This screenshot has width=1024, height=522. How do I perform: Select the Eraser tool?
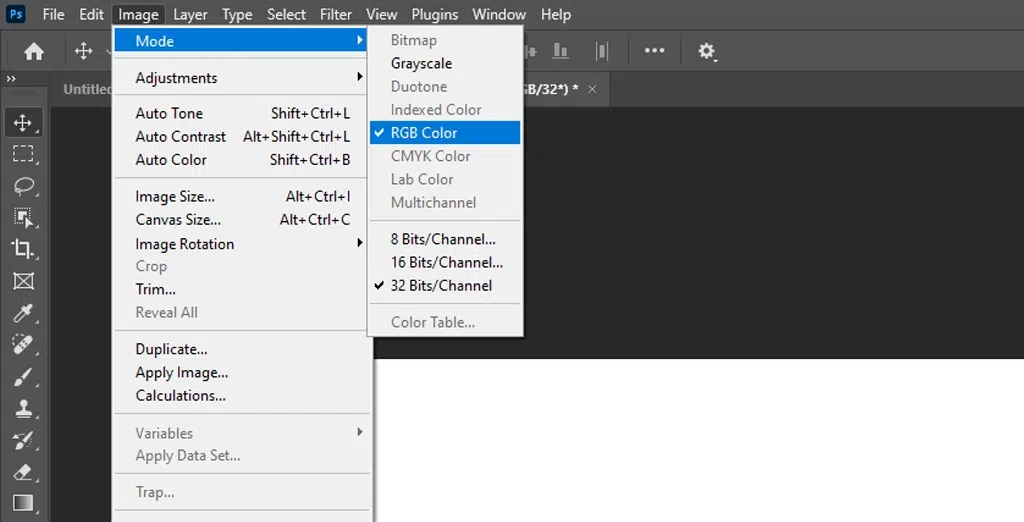coord(24,472)
